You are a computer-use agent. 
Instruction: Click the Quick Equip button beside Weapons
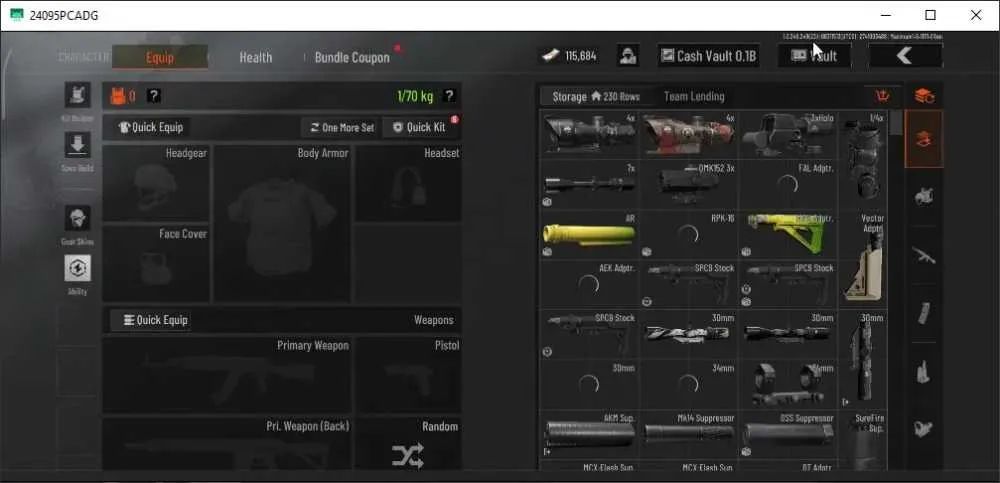tap(156, 320)
